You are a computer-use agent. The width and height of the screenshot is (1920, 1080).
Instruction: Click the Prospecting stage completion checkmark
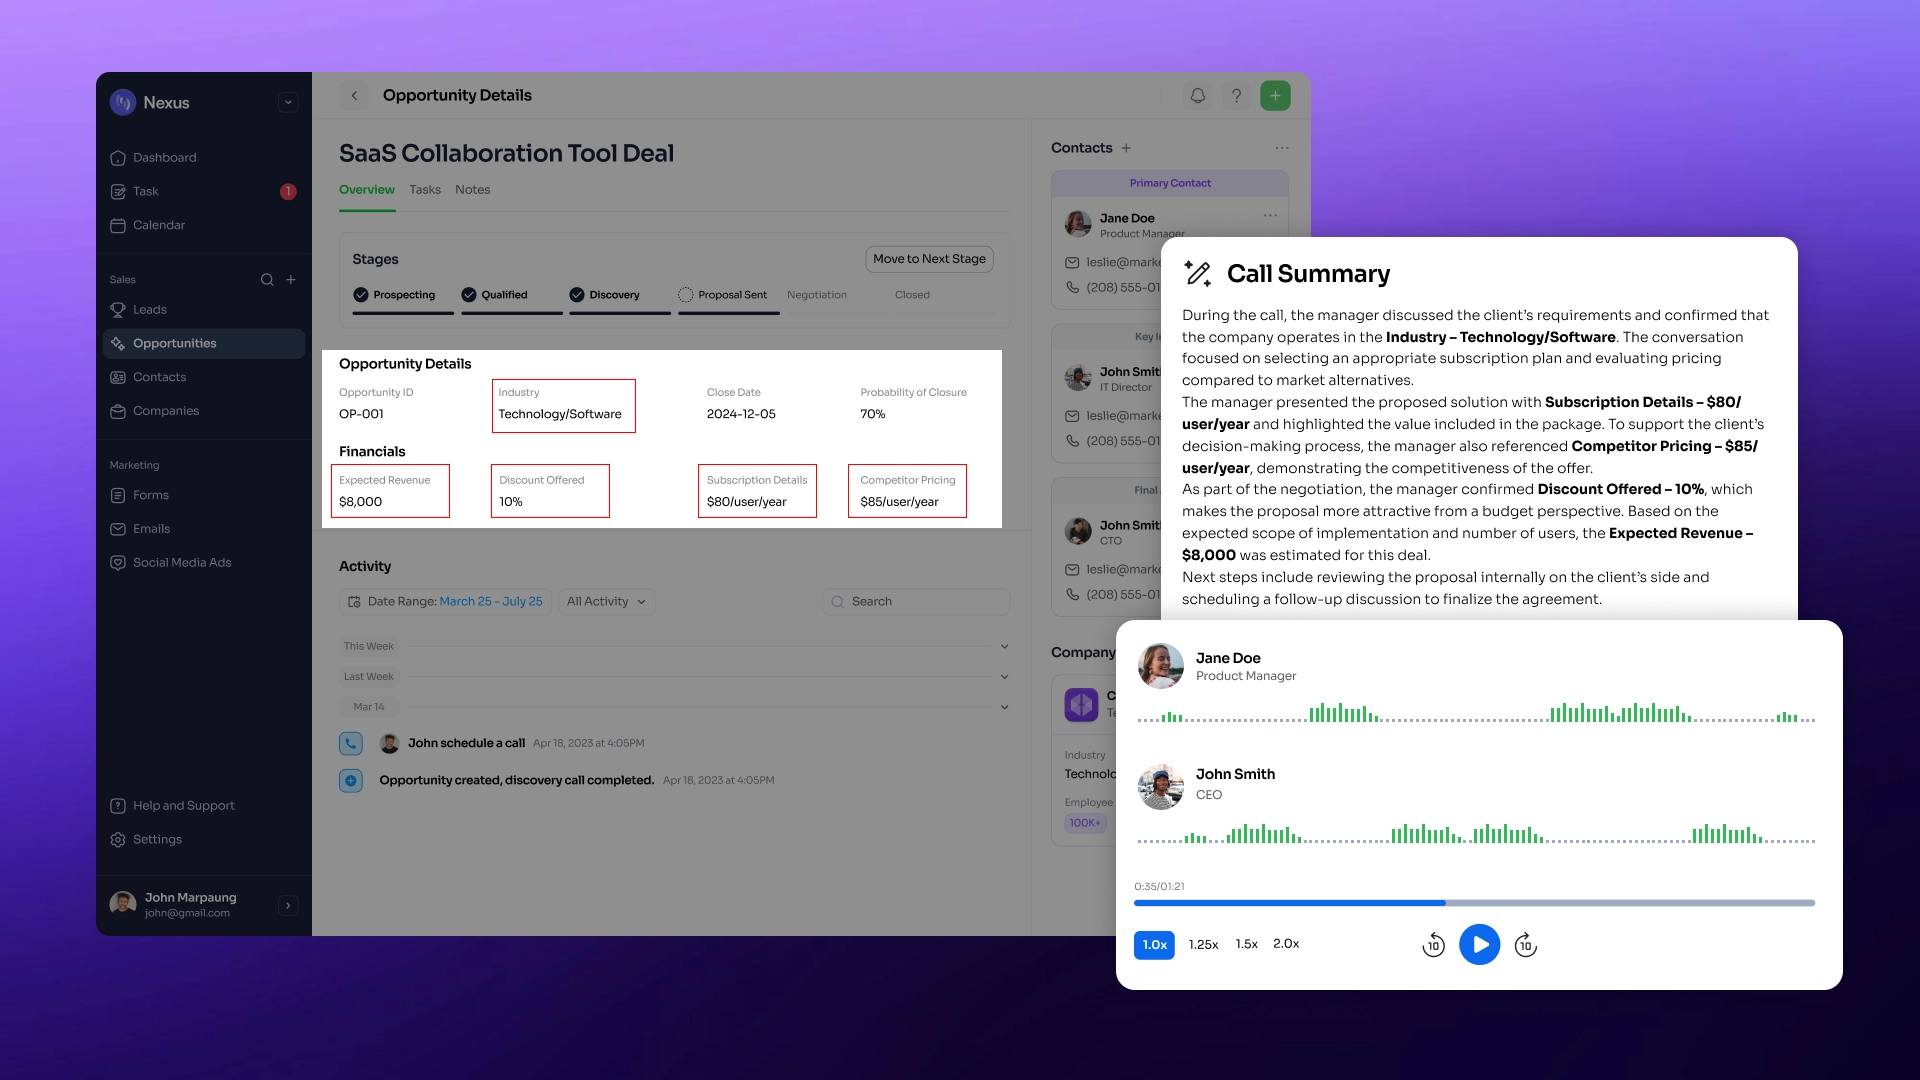click(360, 294)
